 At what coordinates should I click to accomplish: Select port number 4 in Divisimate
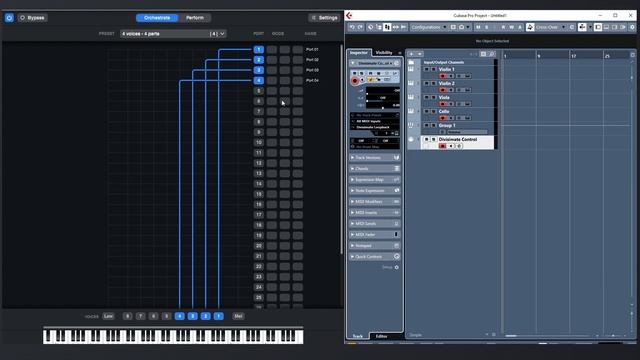(258, 80)
